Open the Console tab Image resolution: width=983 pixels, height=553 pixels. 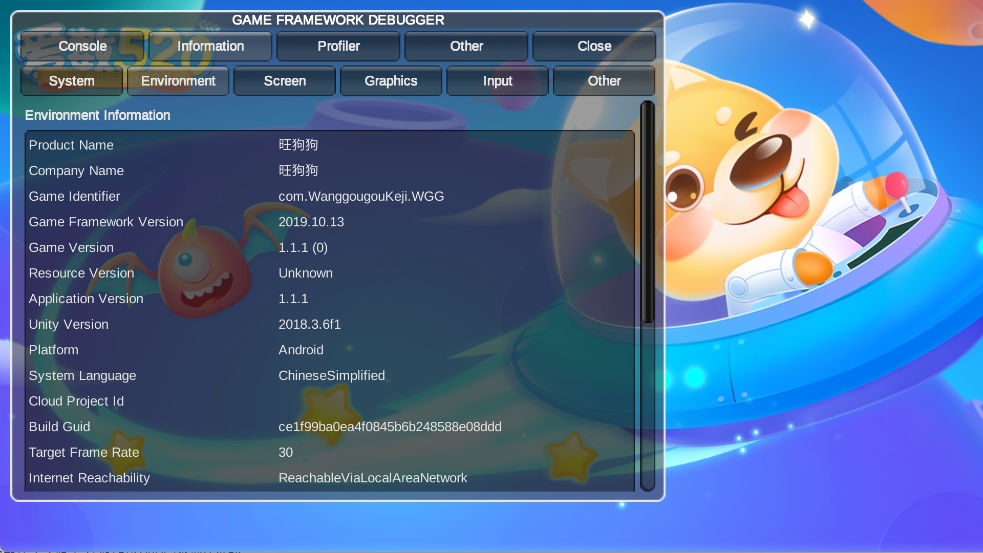[83, 46]
